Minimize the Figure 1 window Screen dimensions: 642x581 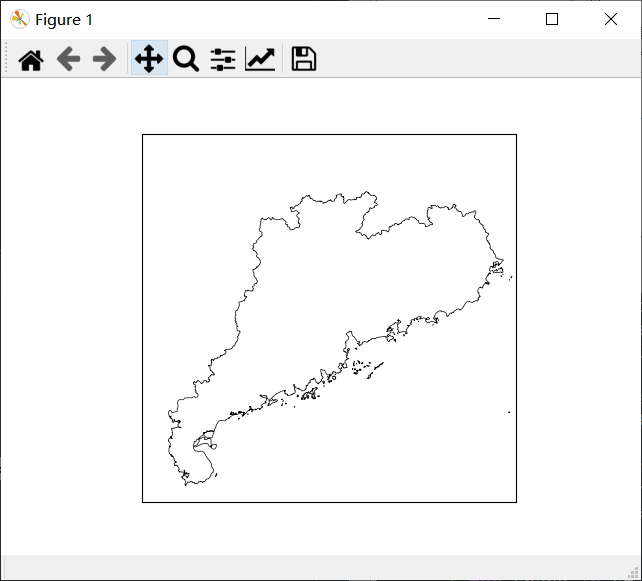click(x=494, y=19)
